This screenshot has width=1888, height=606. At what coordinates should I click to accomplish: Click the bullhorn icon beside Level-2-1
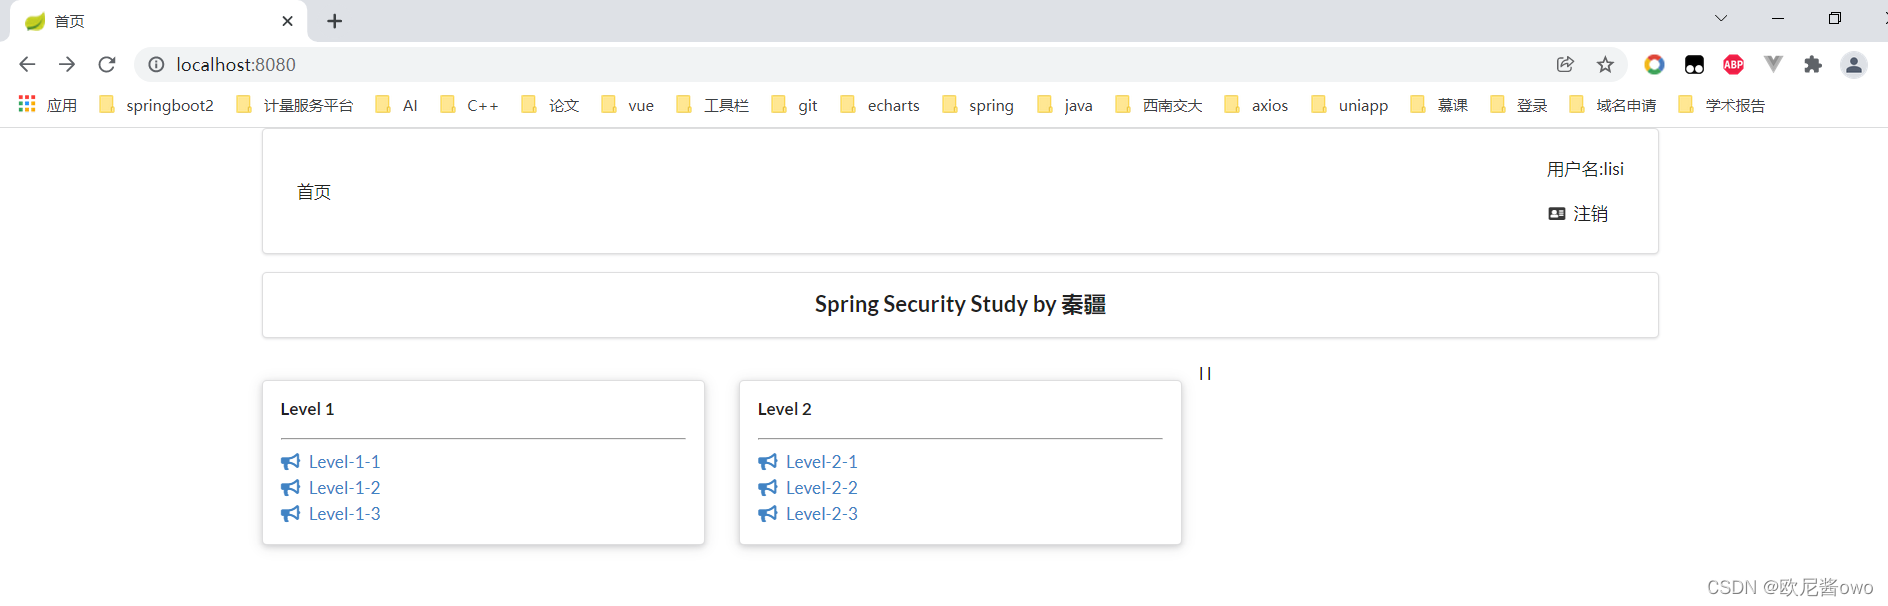click(767, 462)
